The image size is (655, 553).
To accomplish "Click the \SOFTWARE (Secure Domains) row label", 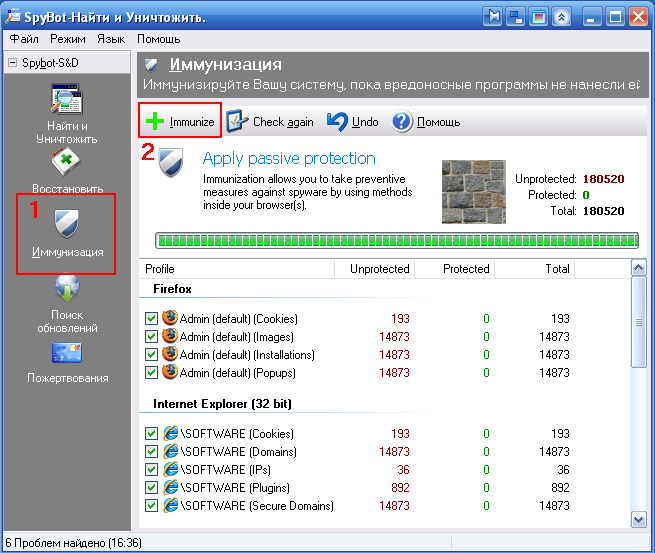I will click(x=257, y=506).
